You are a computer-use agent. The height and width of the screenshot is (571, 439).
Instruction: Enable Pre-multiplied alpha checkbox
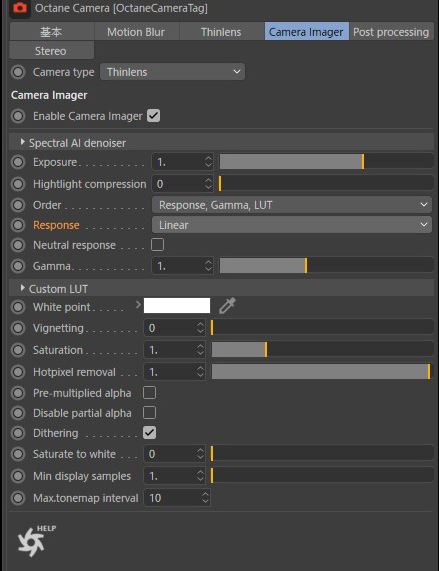[x=149, y=393]
